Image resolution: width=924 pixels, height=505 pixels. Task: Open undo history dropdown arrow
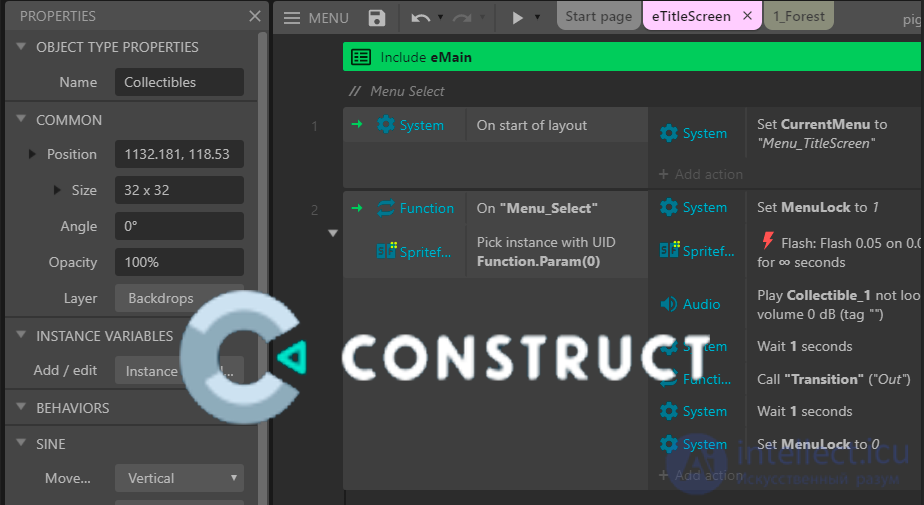(440, 17)
